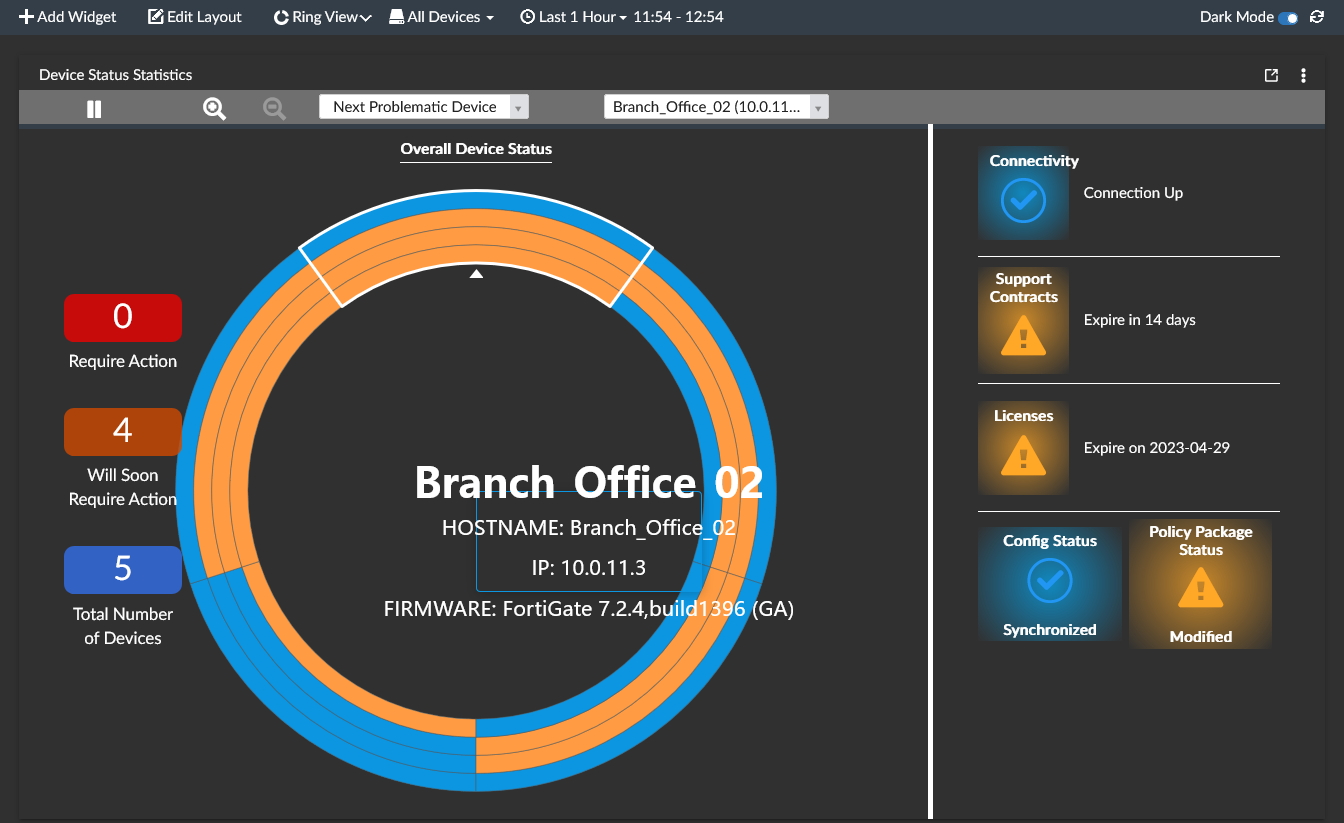This screenshot has width=1344, height=823.
Task: Click the Licenses warning icon
Action: pyautogui.click(x=1023, y=458)
